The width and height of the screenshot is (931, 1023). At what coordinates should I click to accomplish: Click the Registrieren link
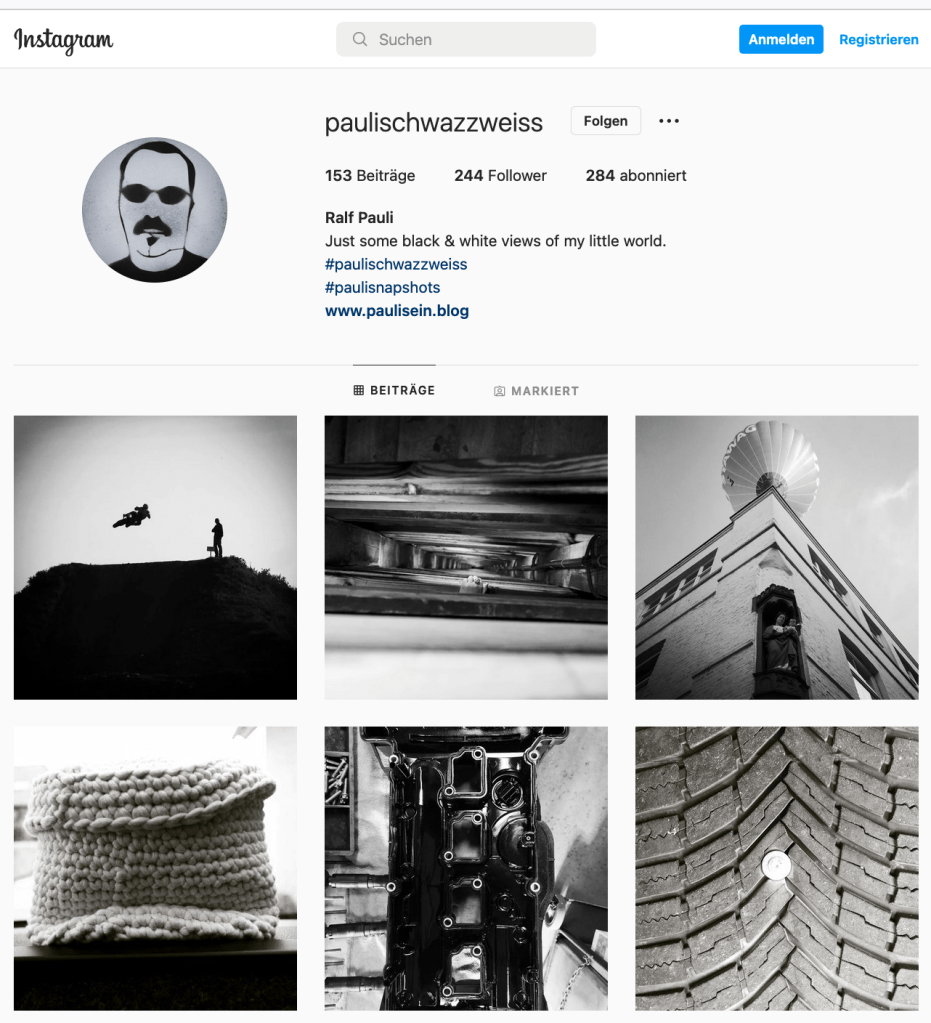878,39
